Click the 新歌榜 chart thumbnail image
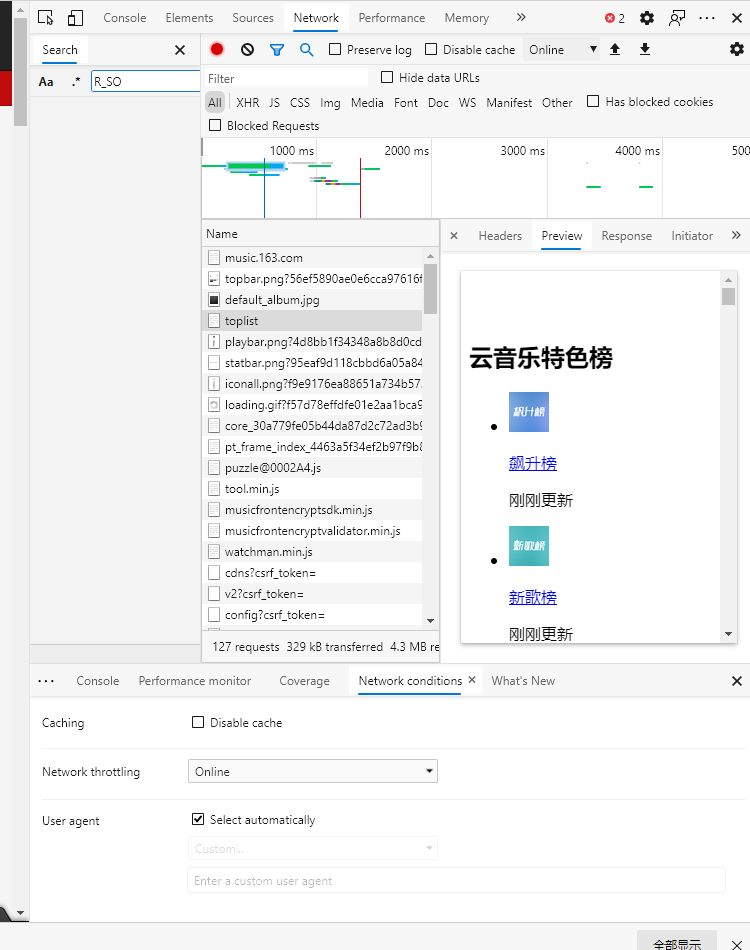The width and height of the screenshot is (750, 950). coord(529,546)
